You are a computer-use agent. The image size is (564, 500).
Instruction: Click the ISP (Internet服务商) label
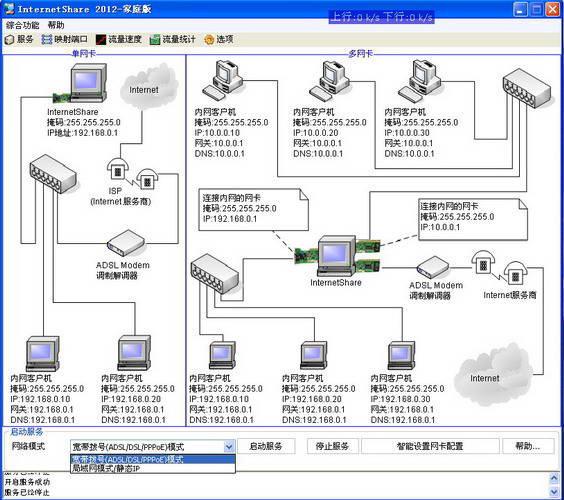[121, 196]
